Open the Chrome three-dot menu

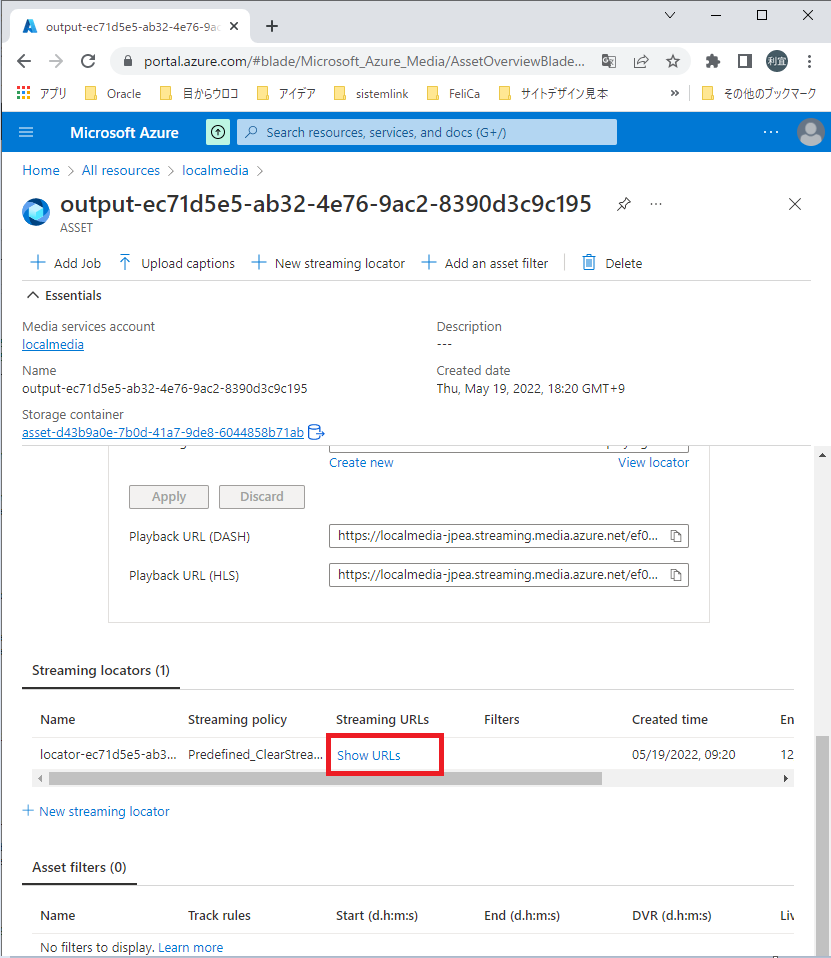click(809, 61)
